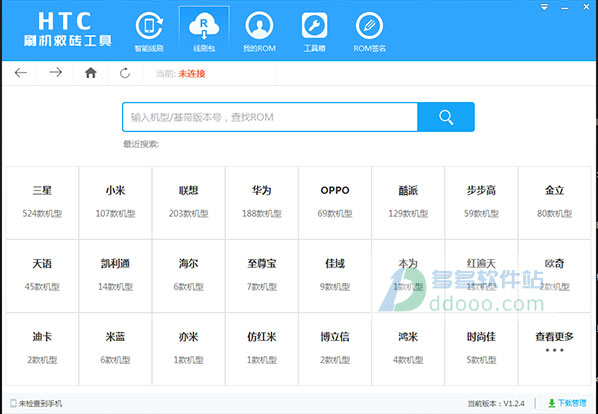Minimize the window
This screenshot has height=414, width=598.
point(565,8)
